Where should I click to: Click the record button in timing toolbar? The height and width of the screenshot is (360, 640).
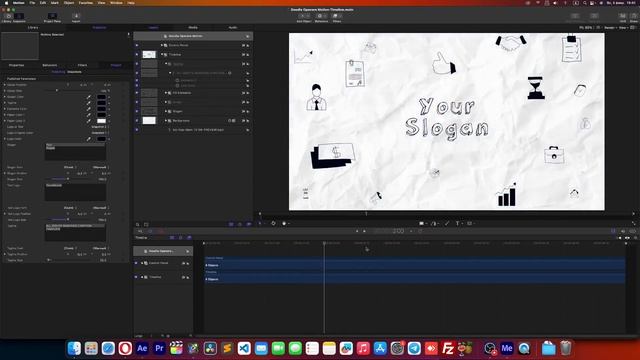pyautogui.click(x=161, y=231)
